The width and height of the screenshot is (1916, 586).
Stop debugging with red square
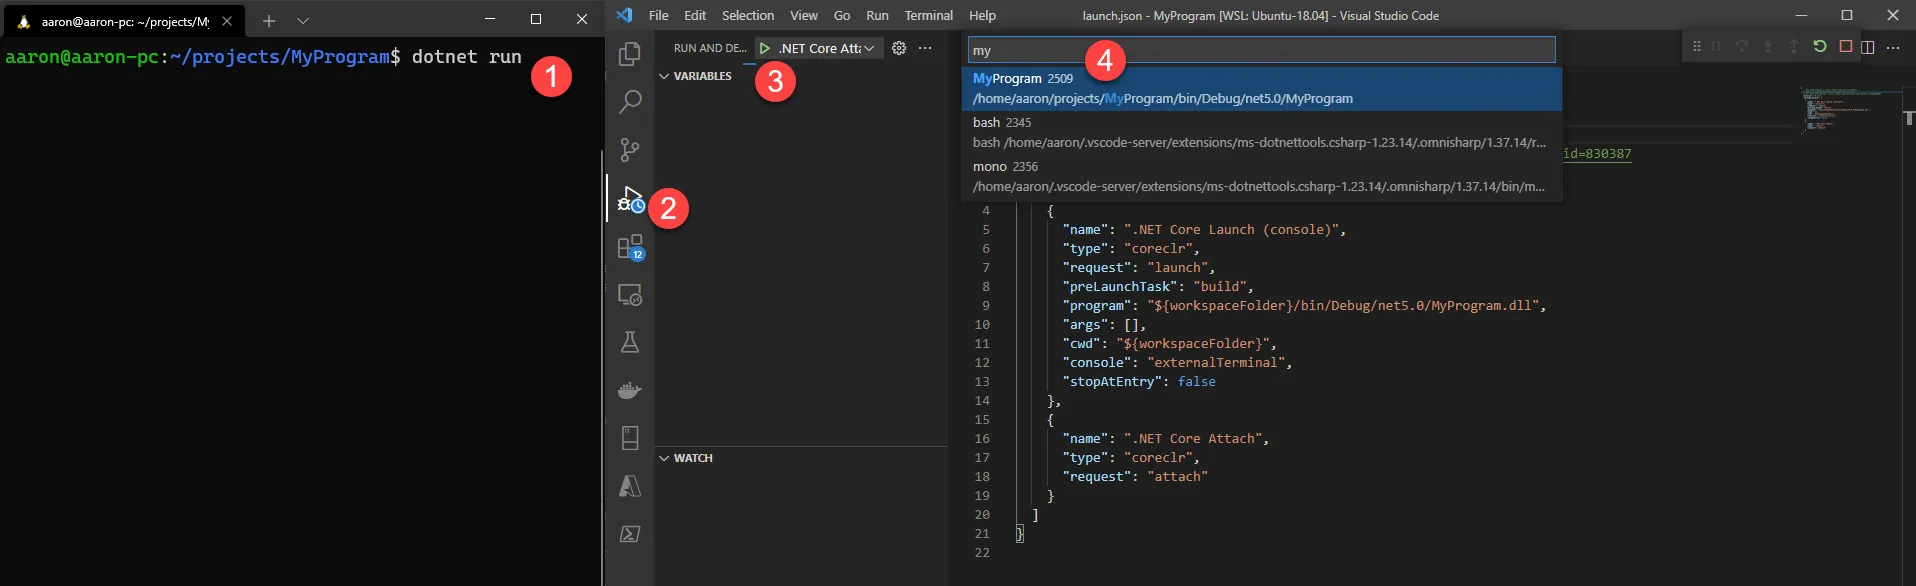(1846, 47)
